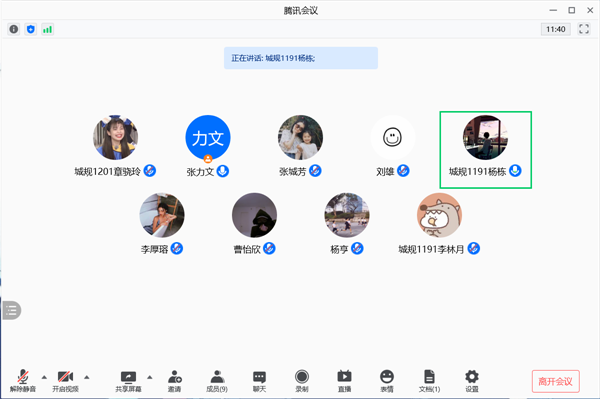Minimize the 腾讯会议 window
This screenshot has width=600, height=399.
coord(553,10)
